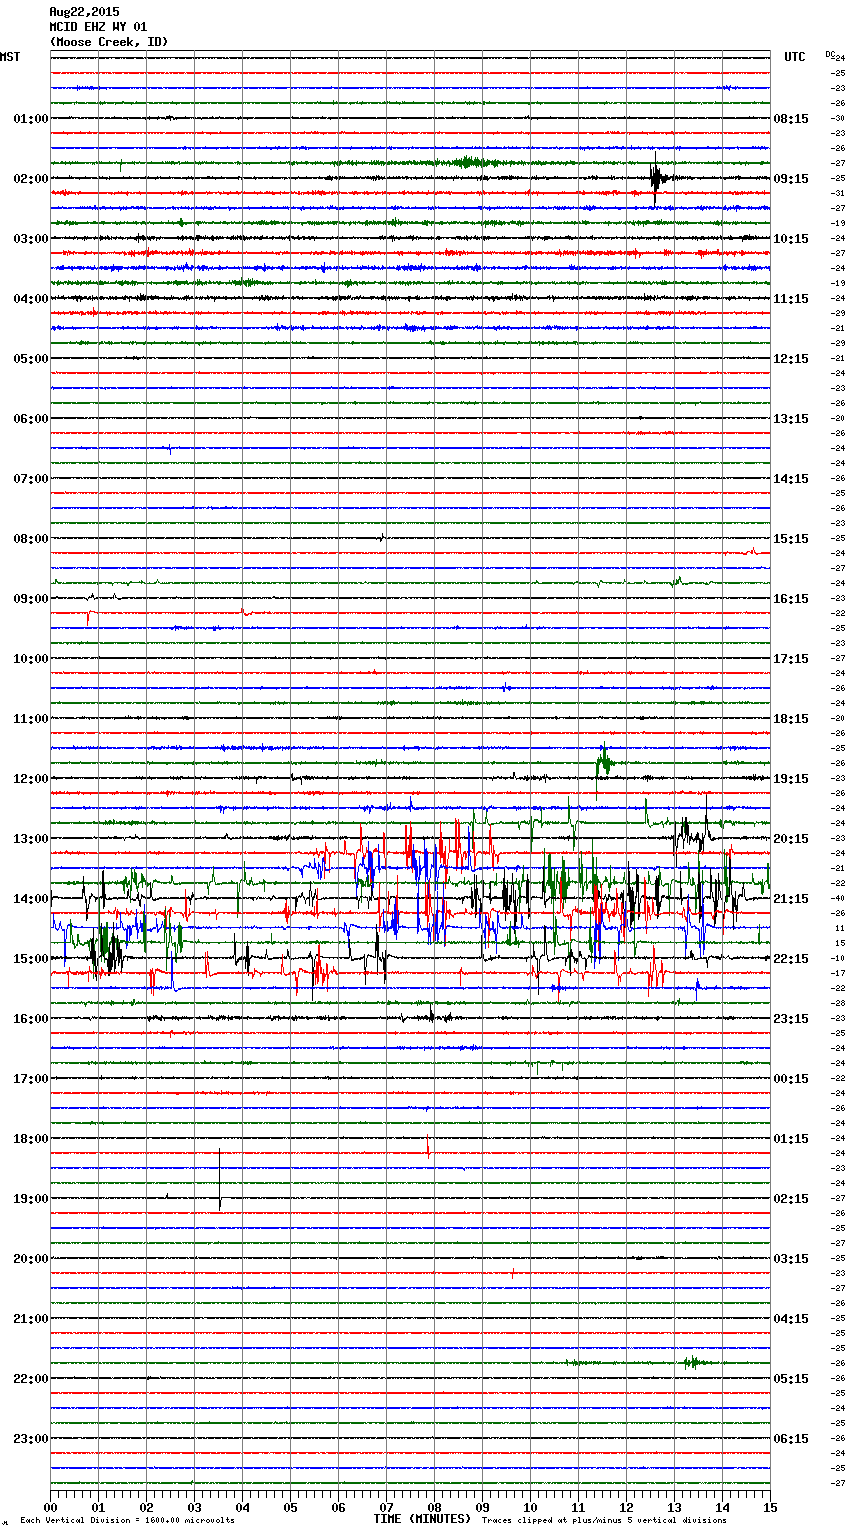Click the 'TIME (MINUTES)' axis title
The height and width of the screenshot is (1534, 850).
tap(422, 1519)
